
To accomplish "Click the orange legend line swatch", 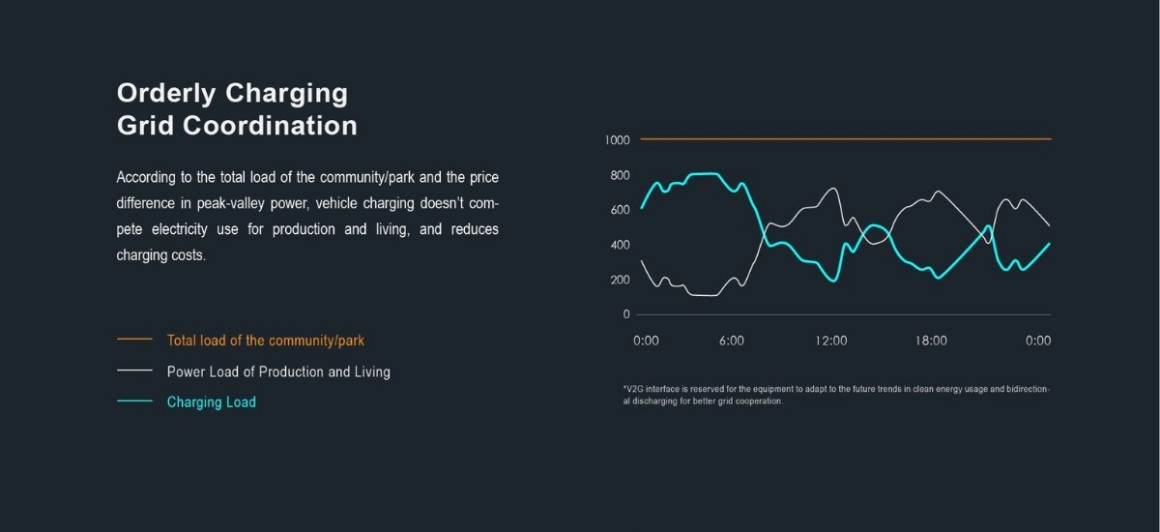I will point(134,340).
